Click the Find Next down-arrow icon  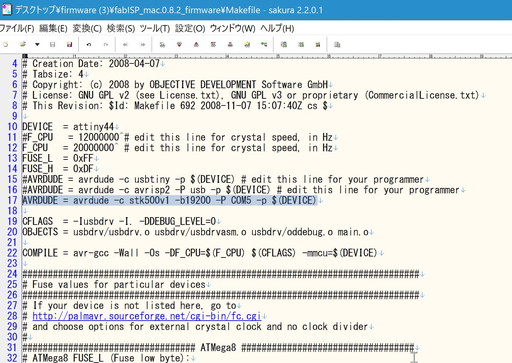pos(179,44)
